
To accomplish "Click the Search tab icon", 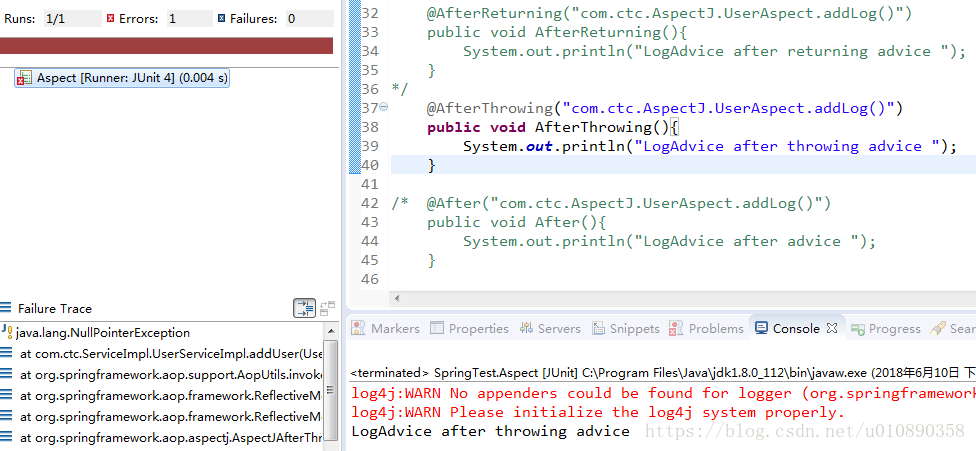I will [937, 328].
